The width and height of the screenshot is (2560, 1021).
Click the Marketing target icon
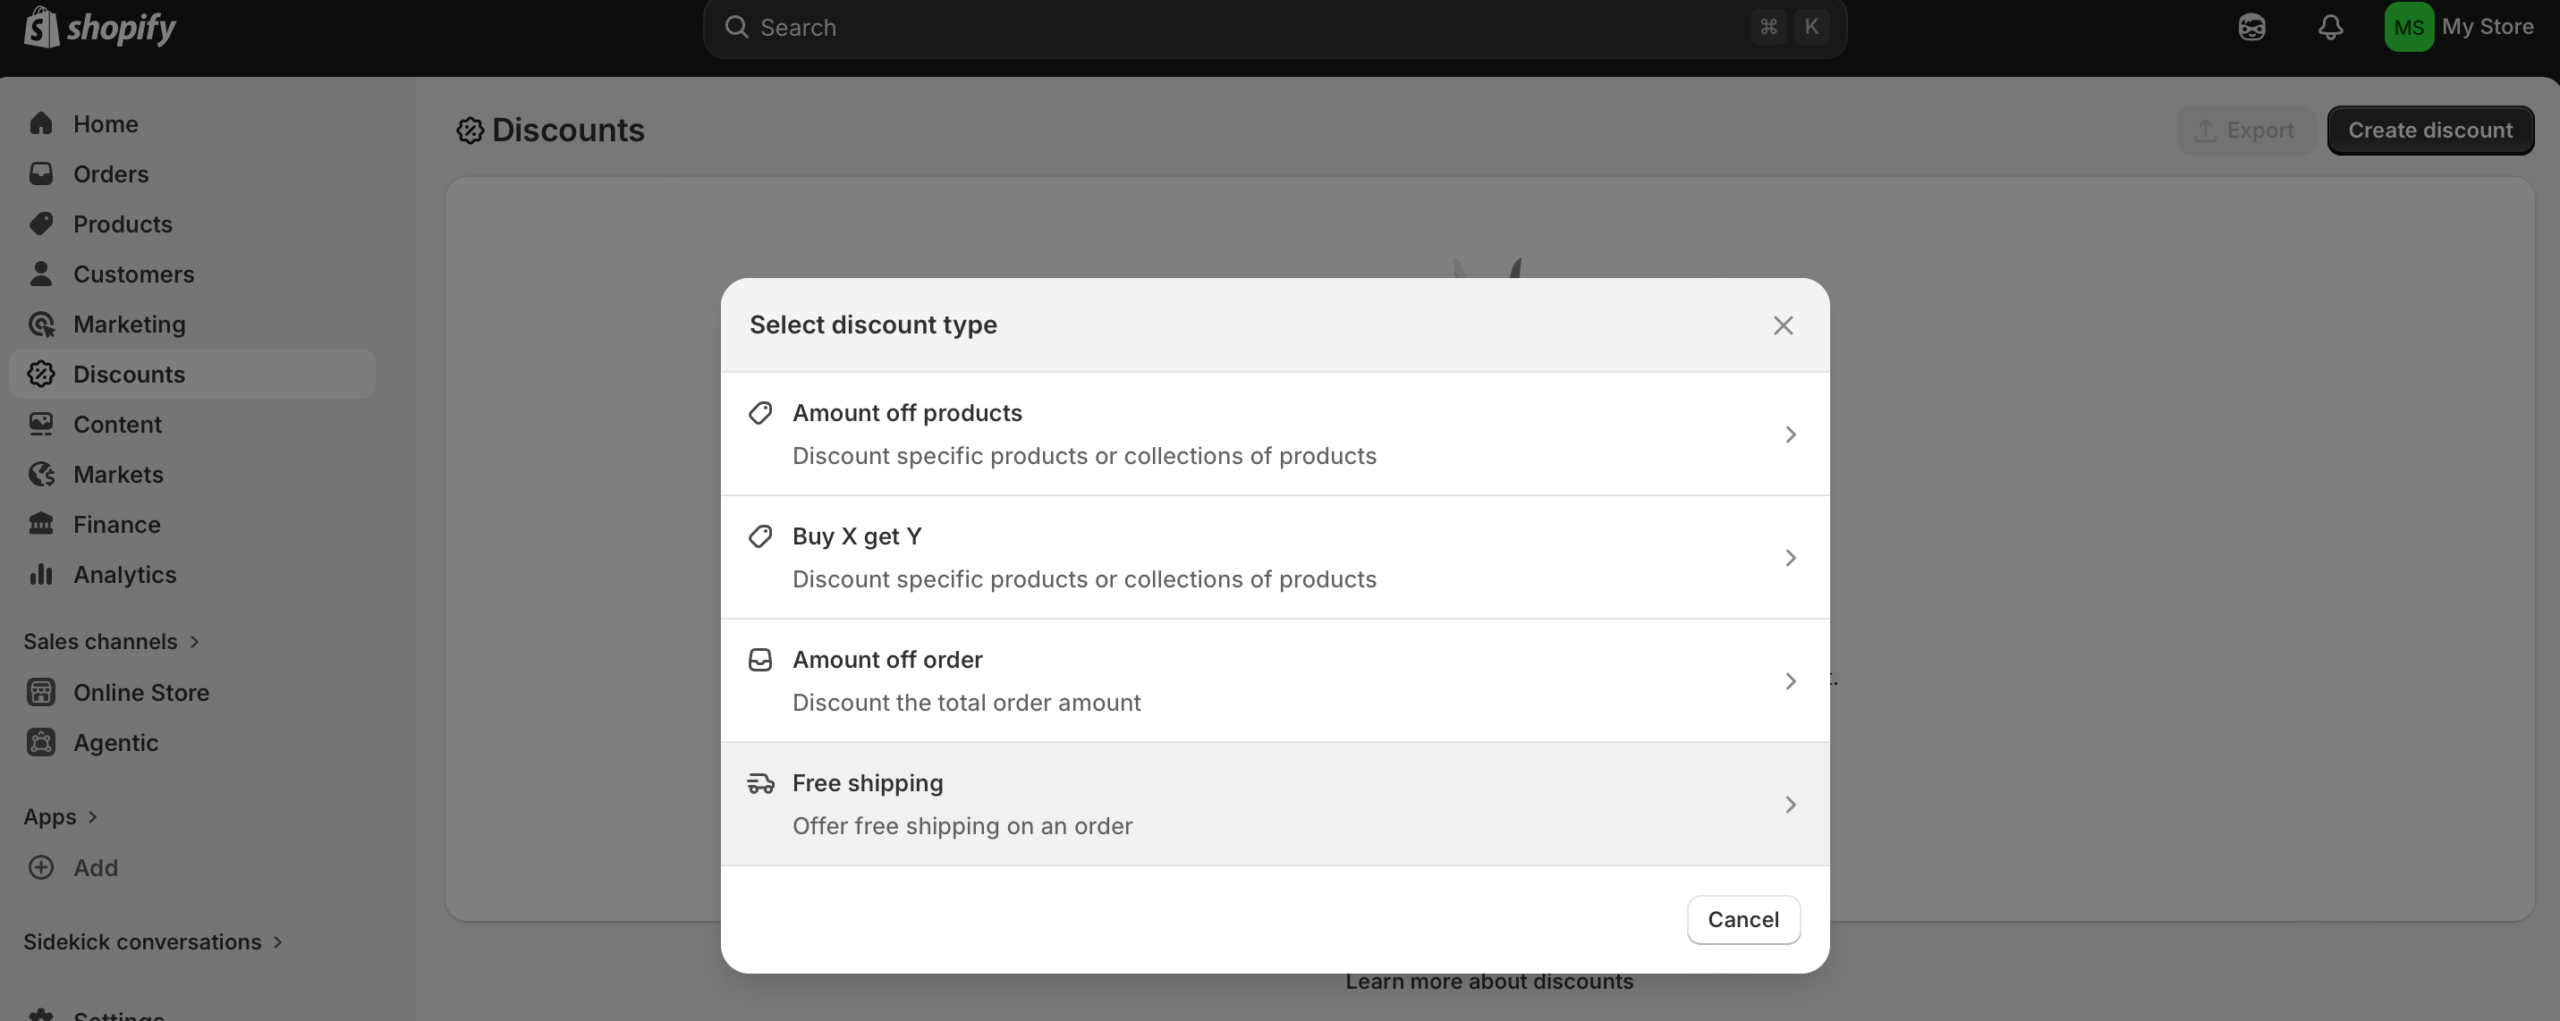41,324
